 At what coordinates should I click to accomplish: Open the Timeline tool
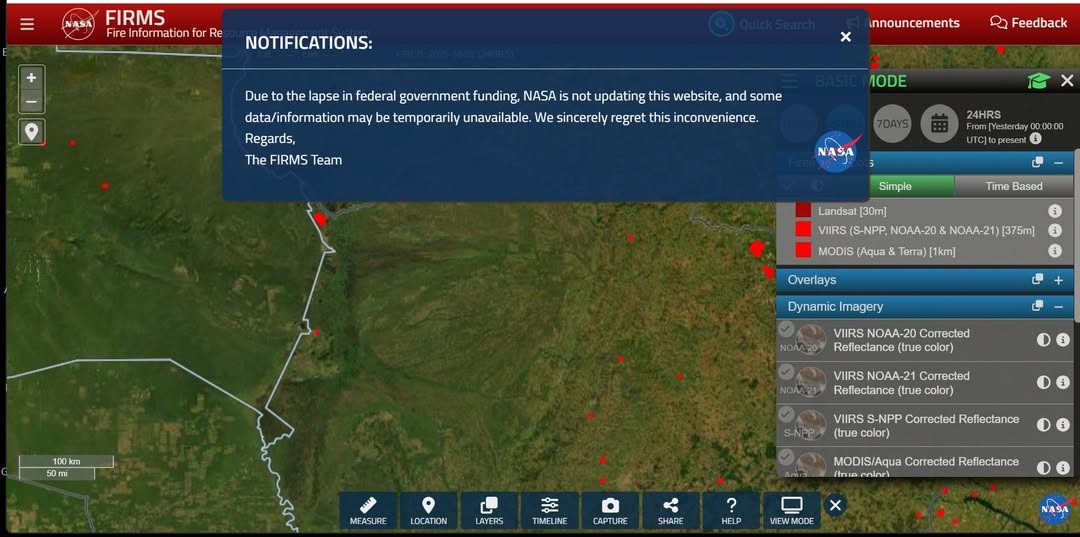coord(549,510)
